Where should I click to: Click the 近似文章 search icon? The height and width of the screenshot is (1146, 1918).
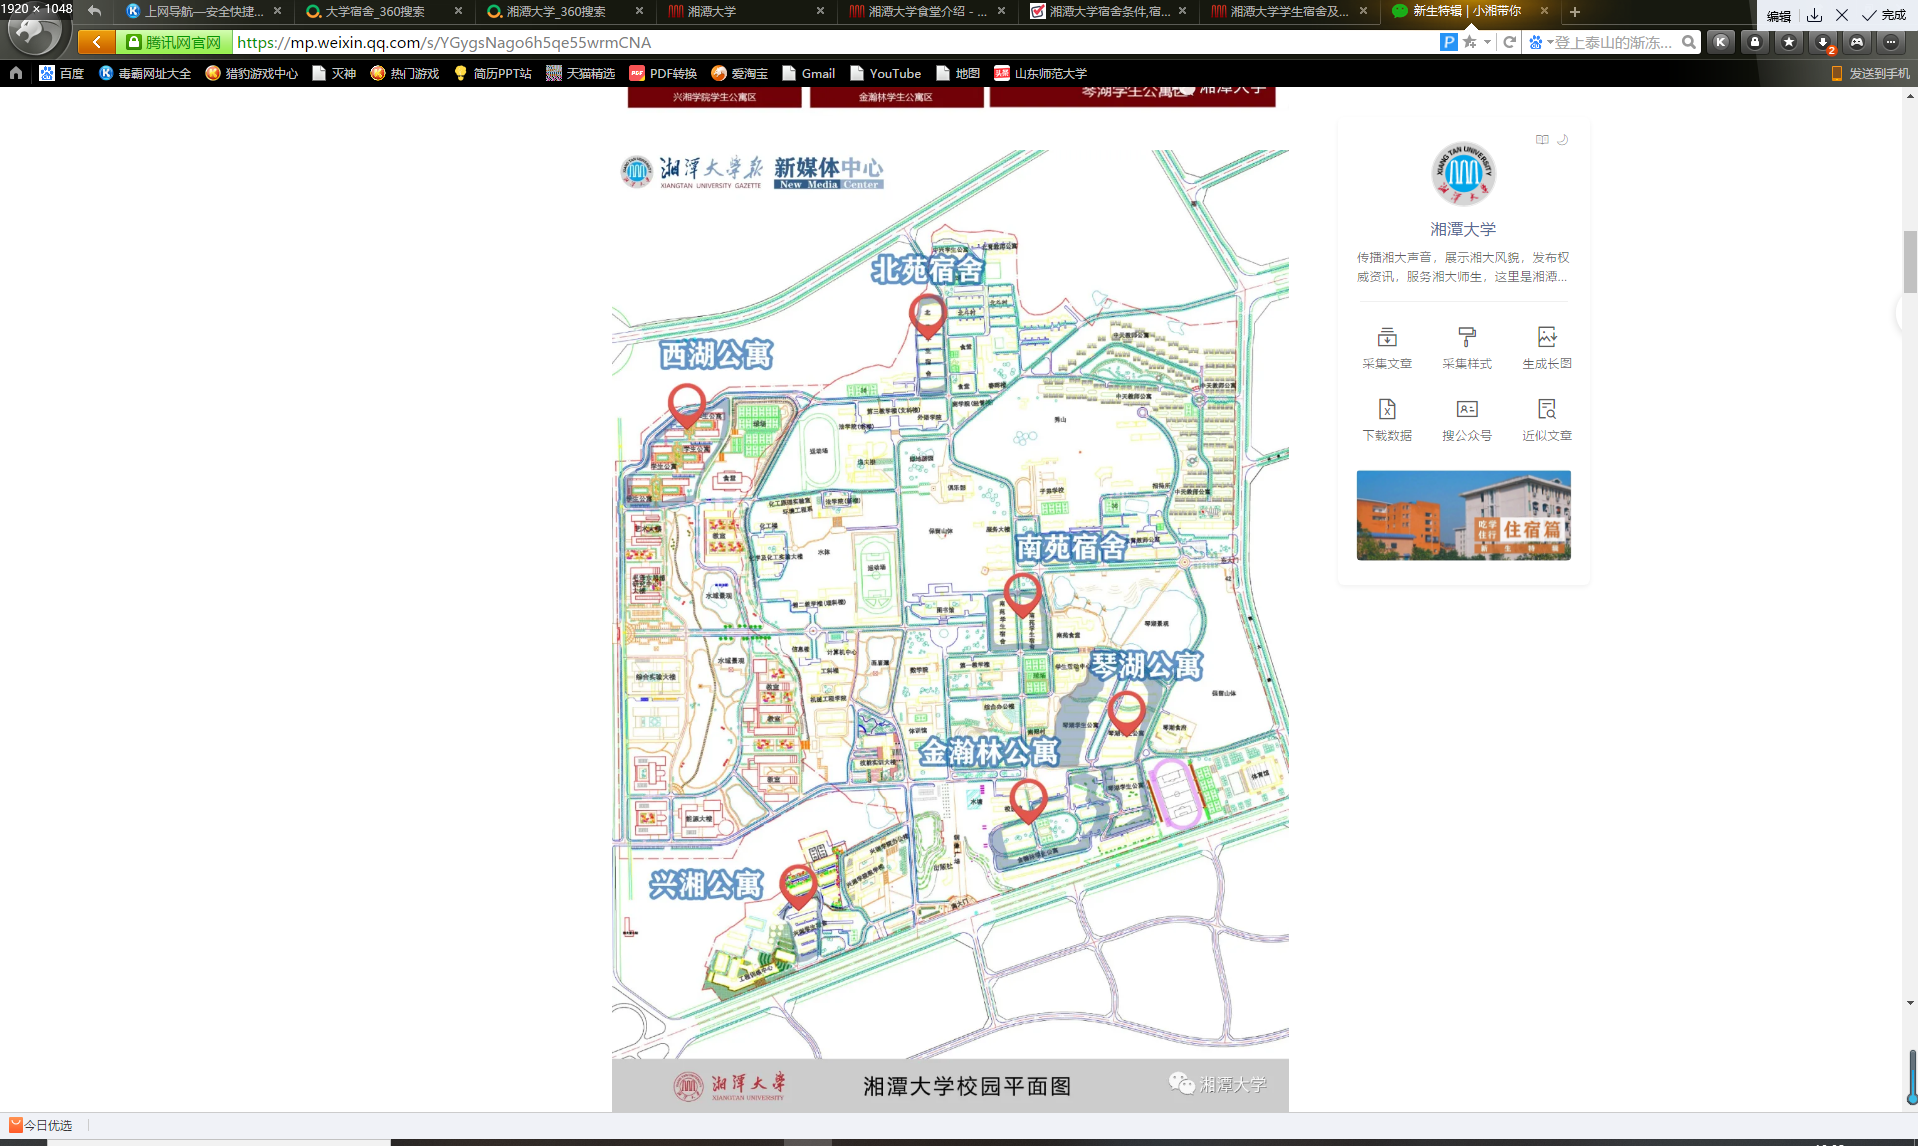pyautogui.click(x=1546, y=419)
